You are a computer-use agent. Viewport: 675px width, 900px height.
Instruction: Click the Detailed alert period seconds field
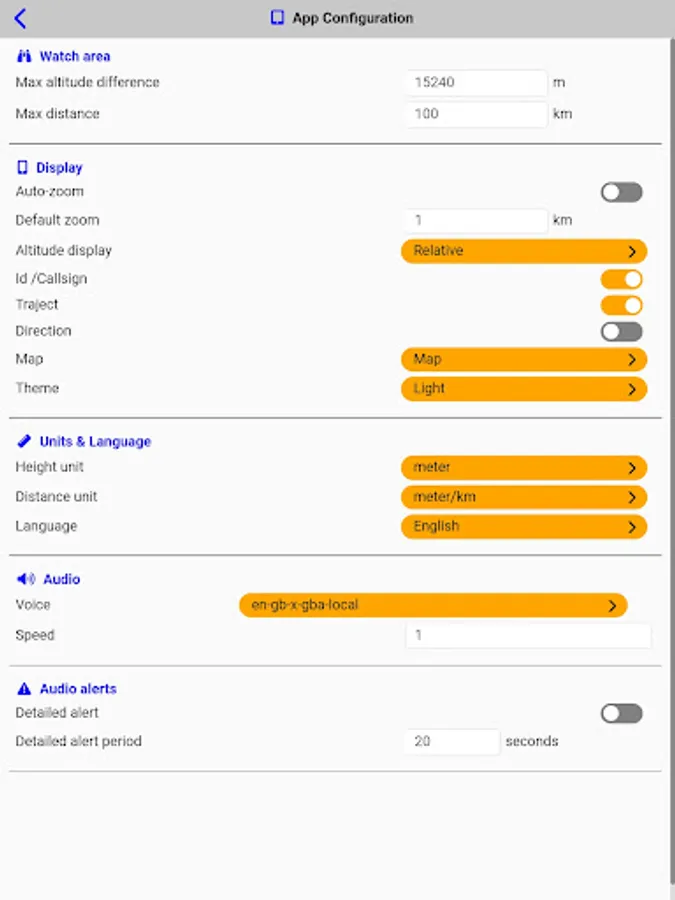[451, 742]
